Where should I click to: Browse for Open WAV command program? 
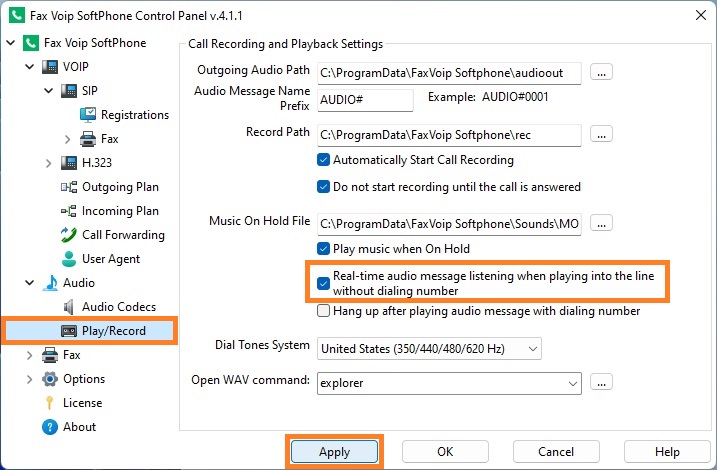point(601,382)
